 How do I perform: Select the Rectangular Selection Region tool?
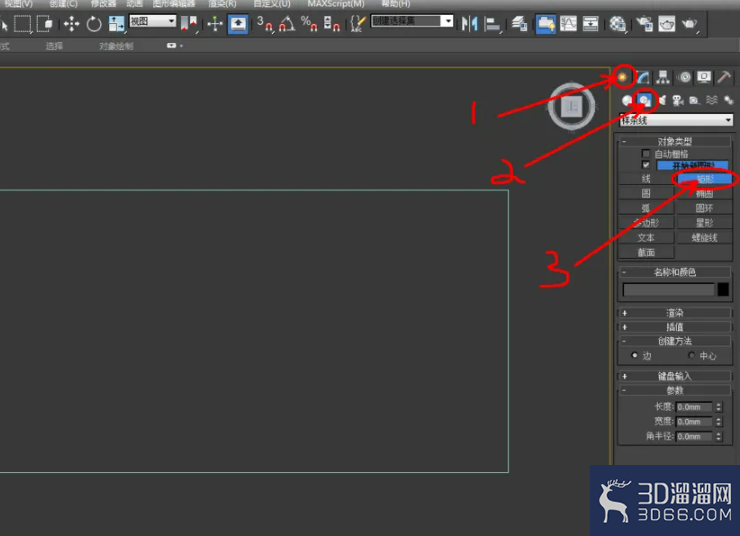pos(22,23)
